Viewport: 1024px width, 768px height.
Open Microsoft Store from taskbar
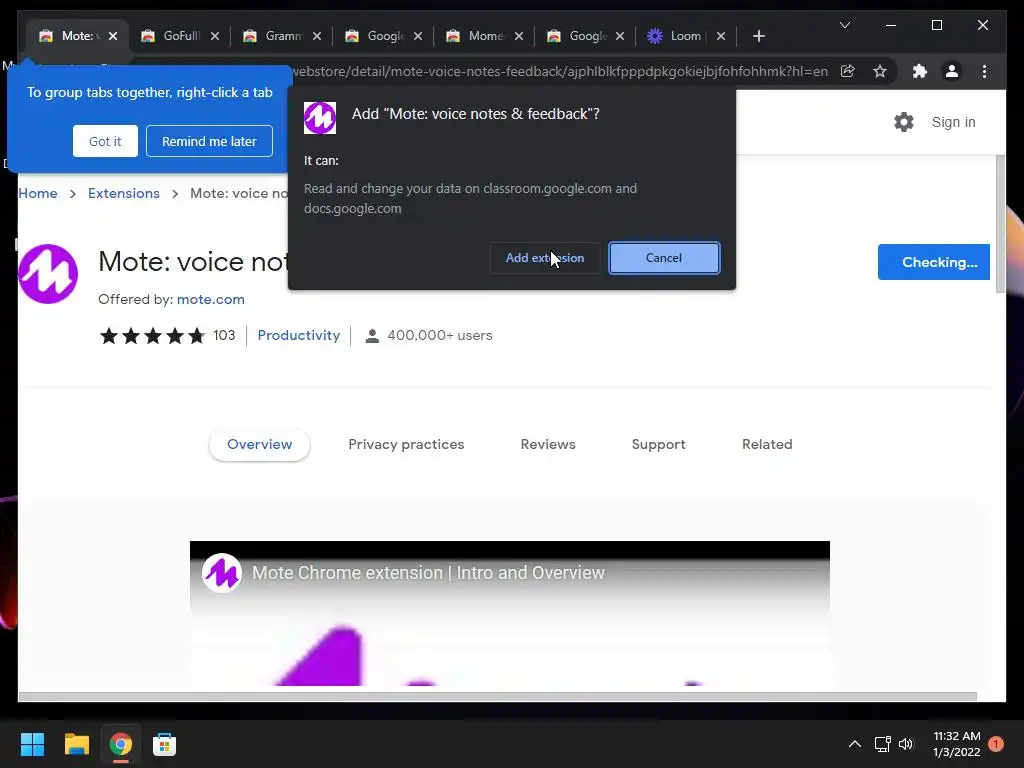point(165,744)
